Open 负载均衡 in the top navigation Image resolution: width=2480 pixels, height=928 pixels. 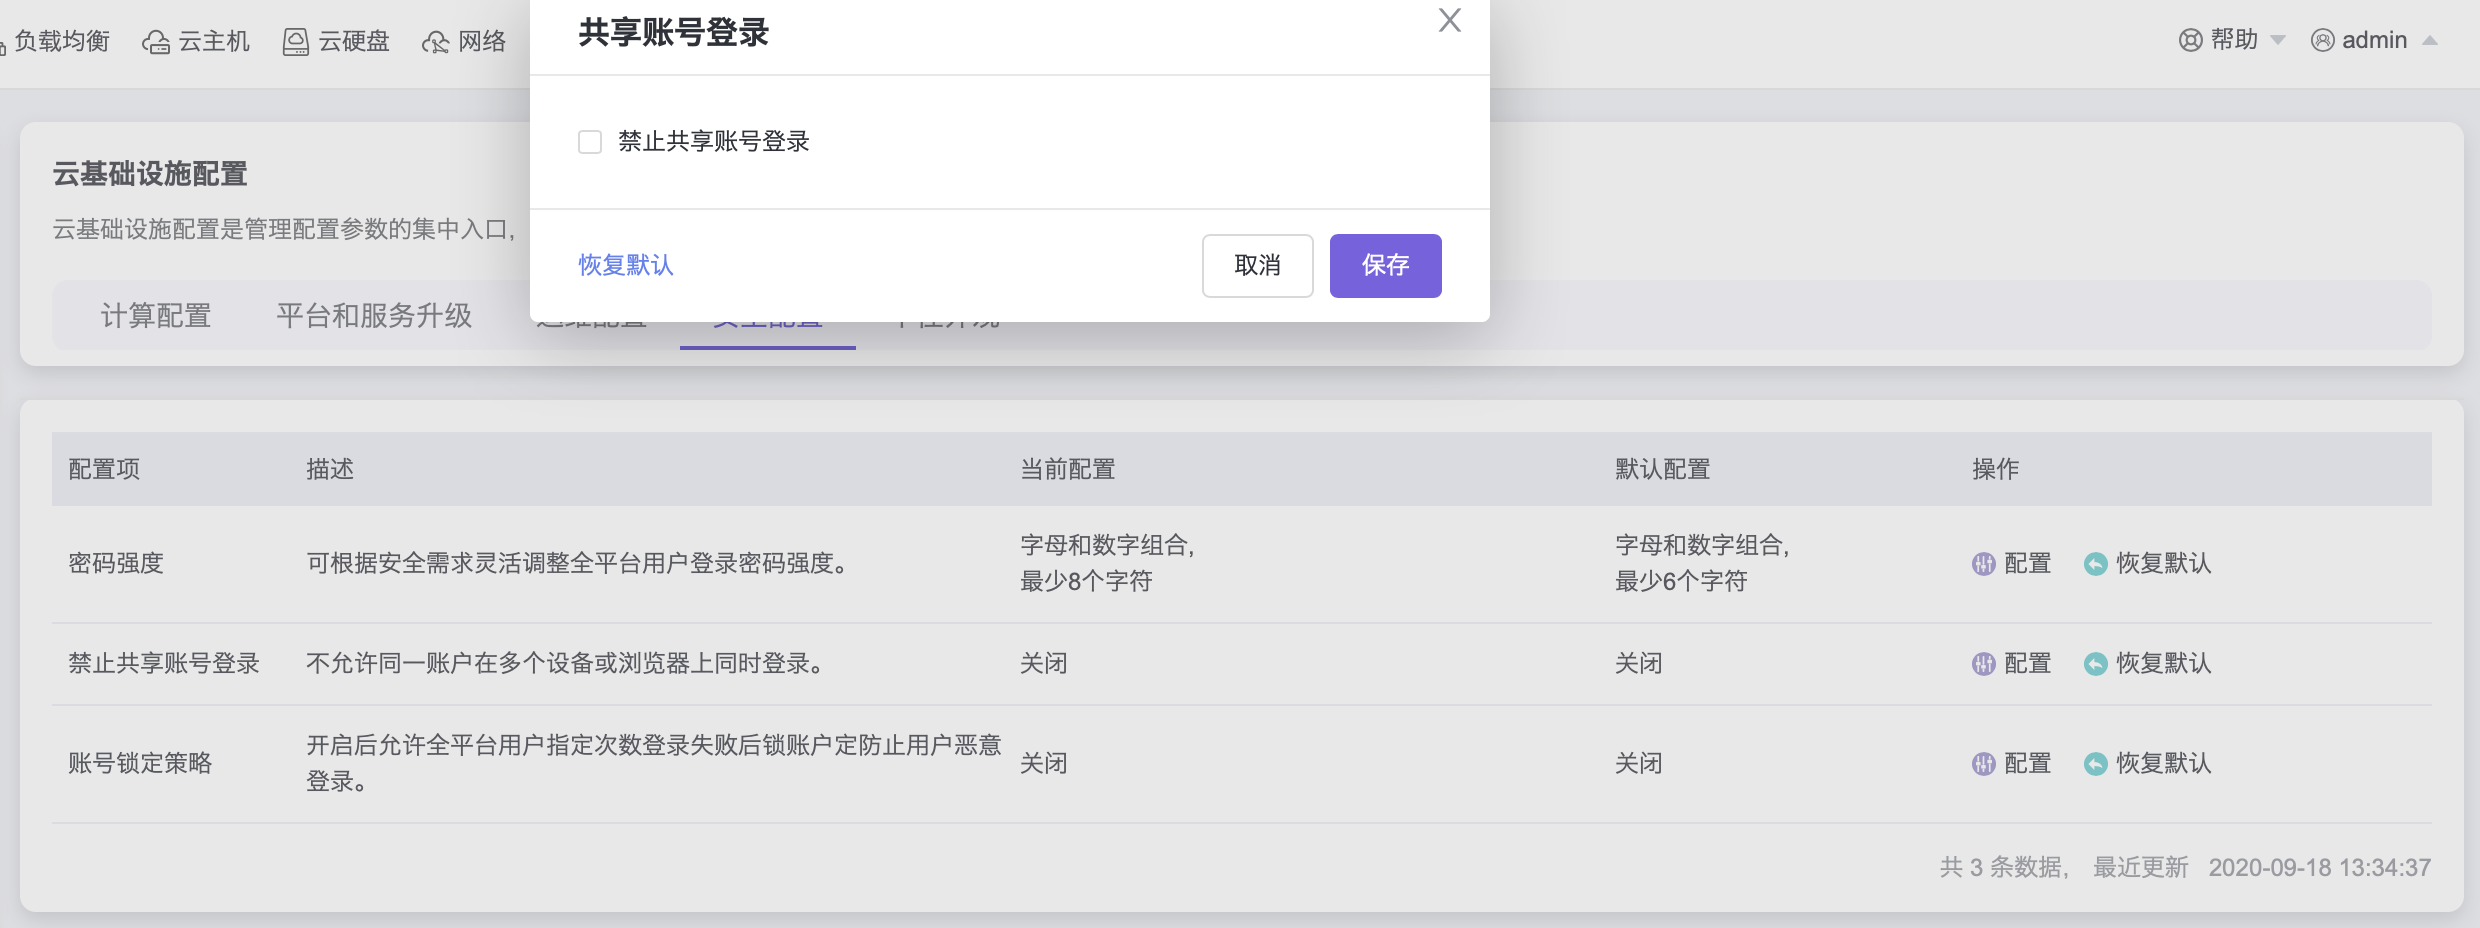pyautogui.click(x=62, y=41)
